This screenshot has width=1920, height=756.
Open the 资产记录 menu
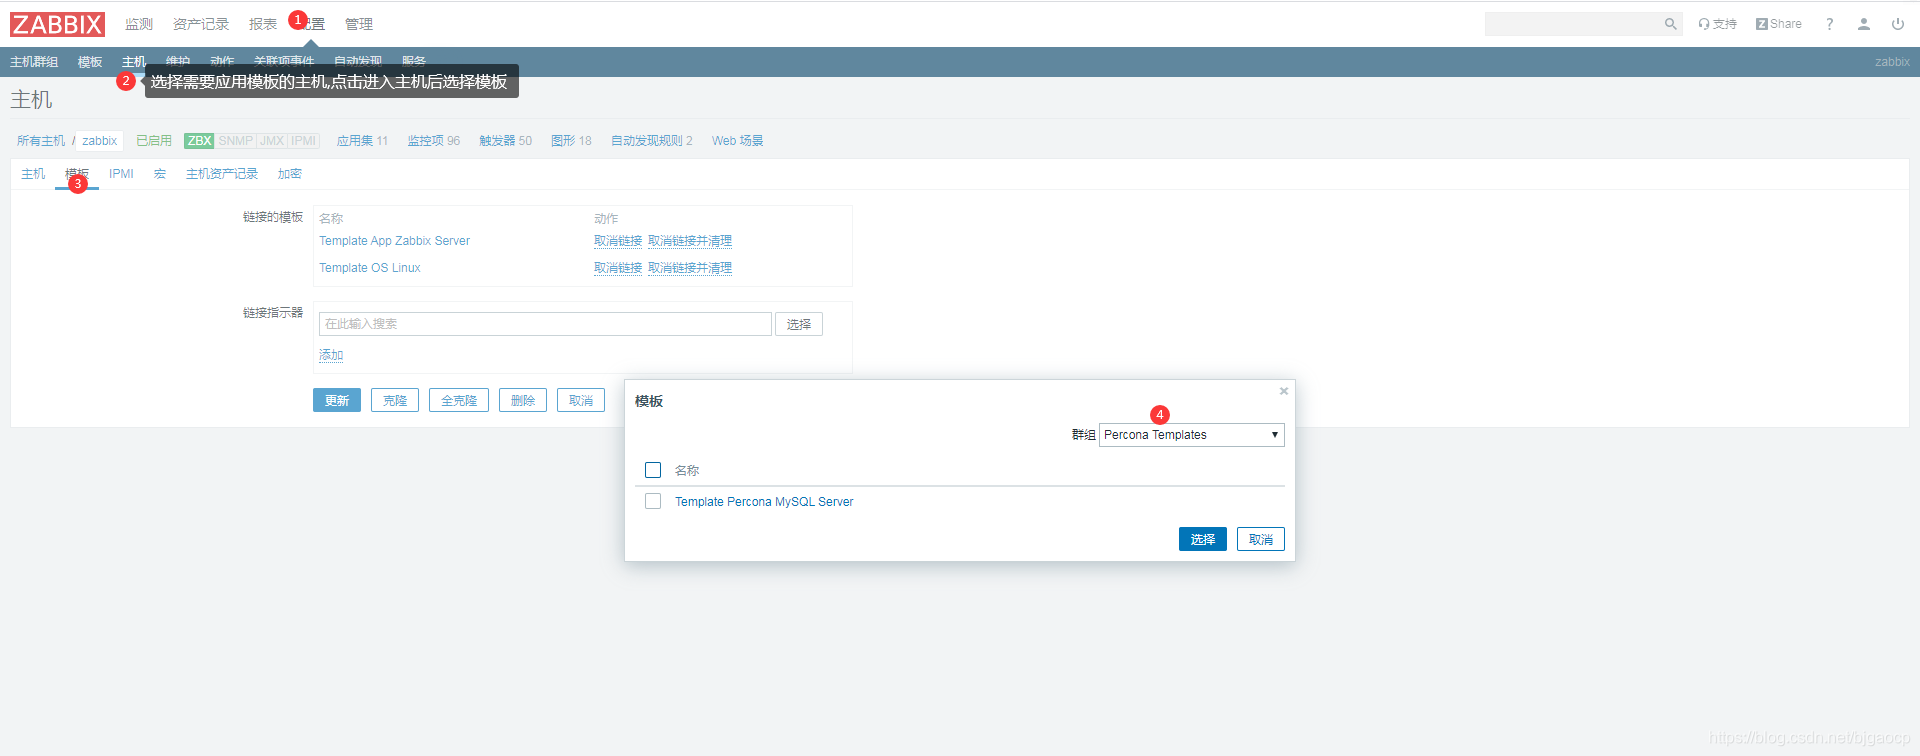(201, 24)
